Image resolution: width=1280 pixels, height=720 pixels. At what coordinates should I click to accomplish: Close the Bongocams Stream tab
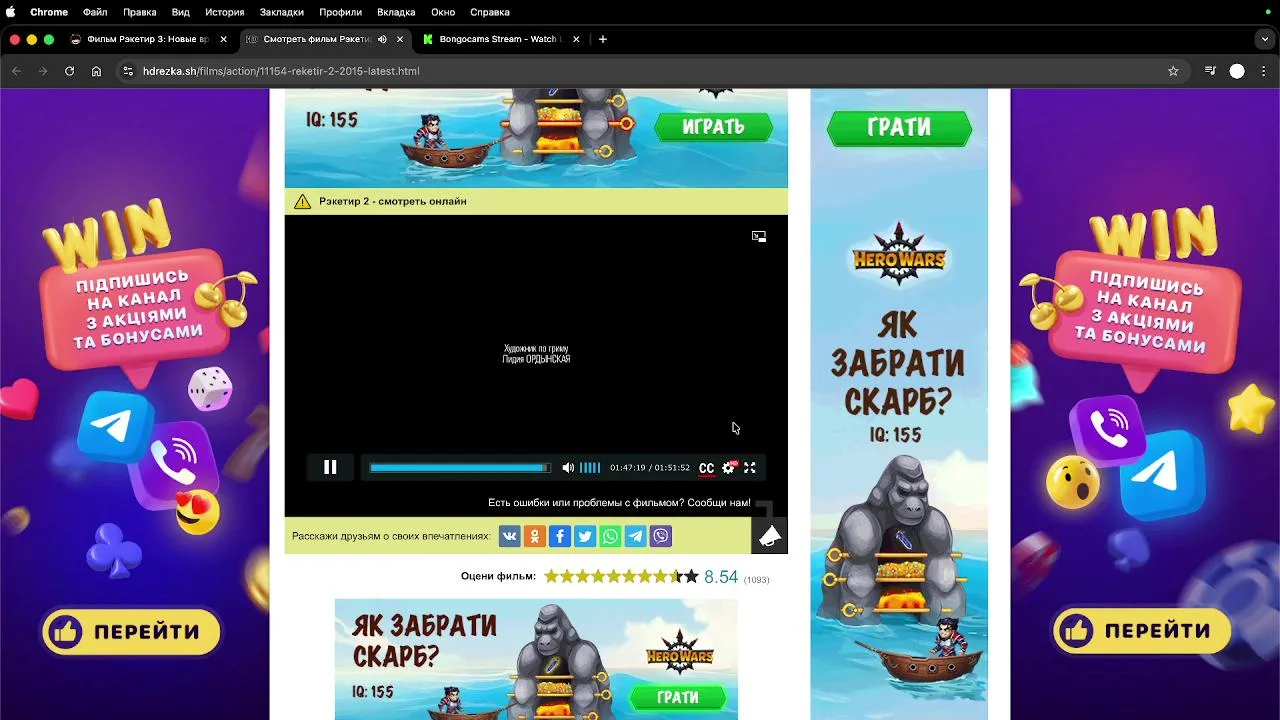pyautogui.click(x=576, y=39)
